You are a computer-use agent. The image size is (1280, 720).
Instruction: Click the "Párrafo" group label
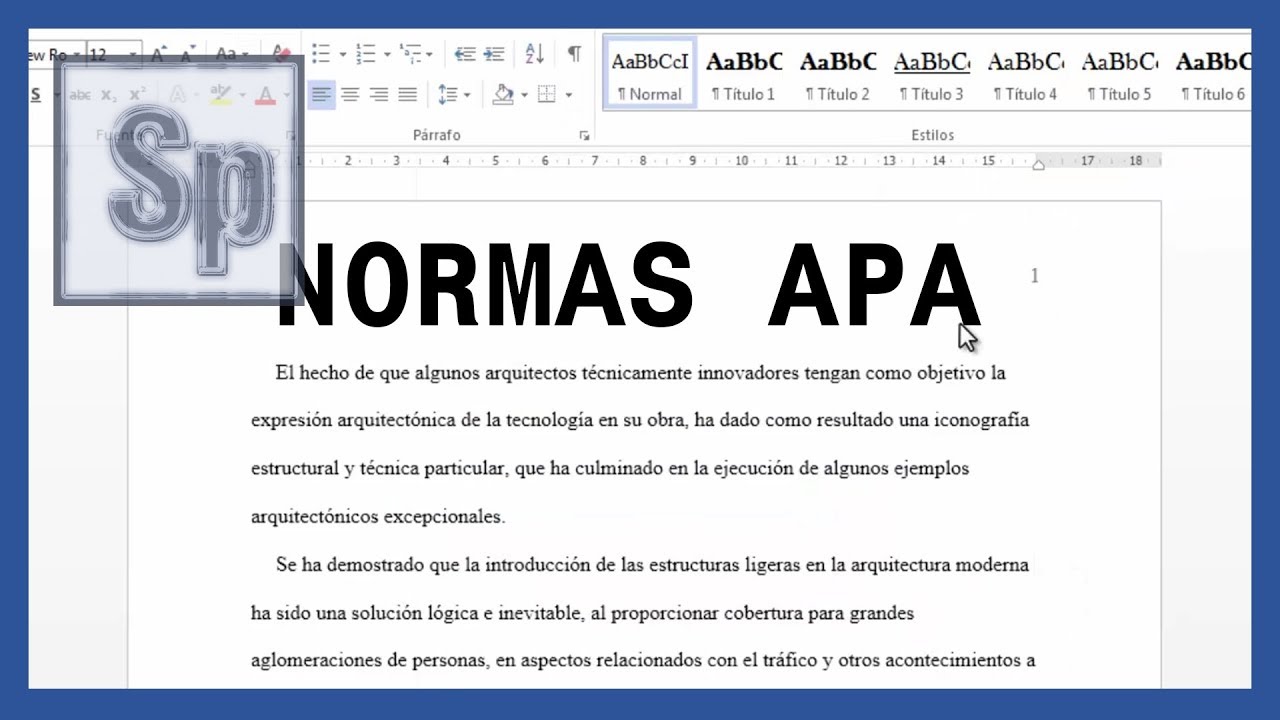click(437, 135)
